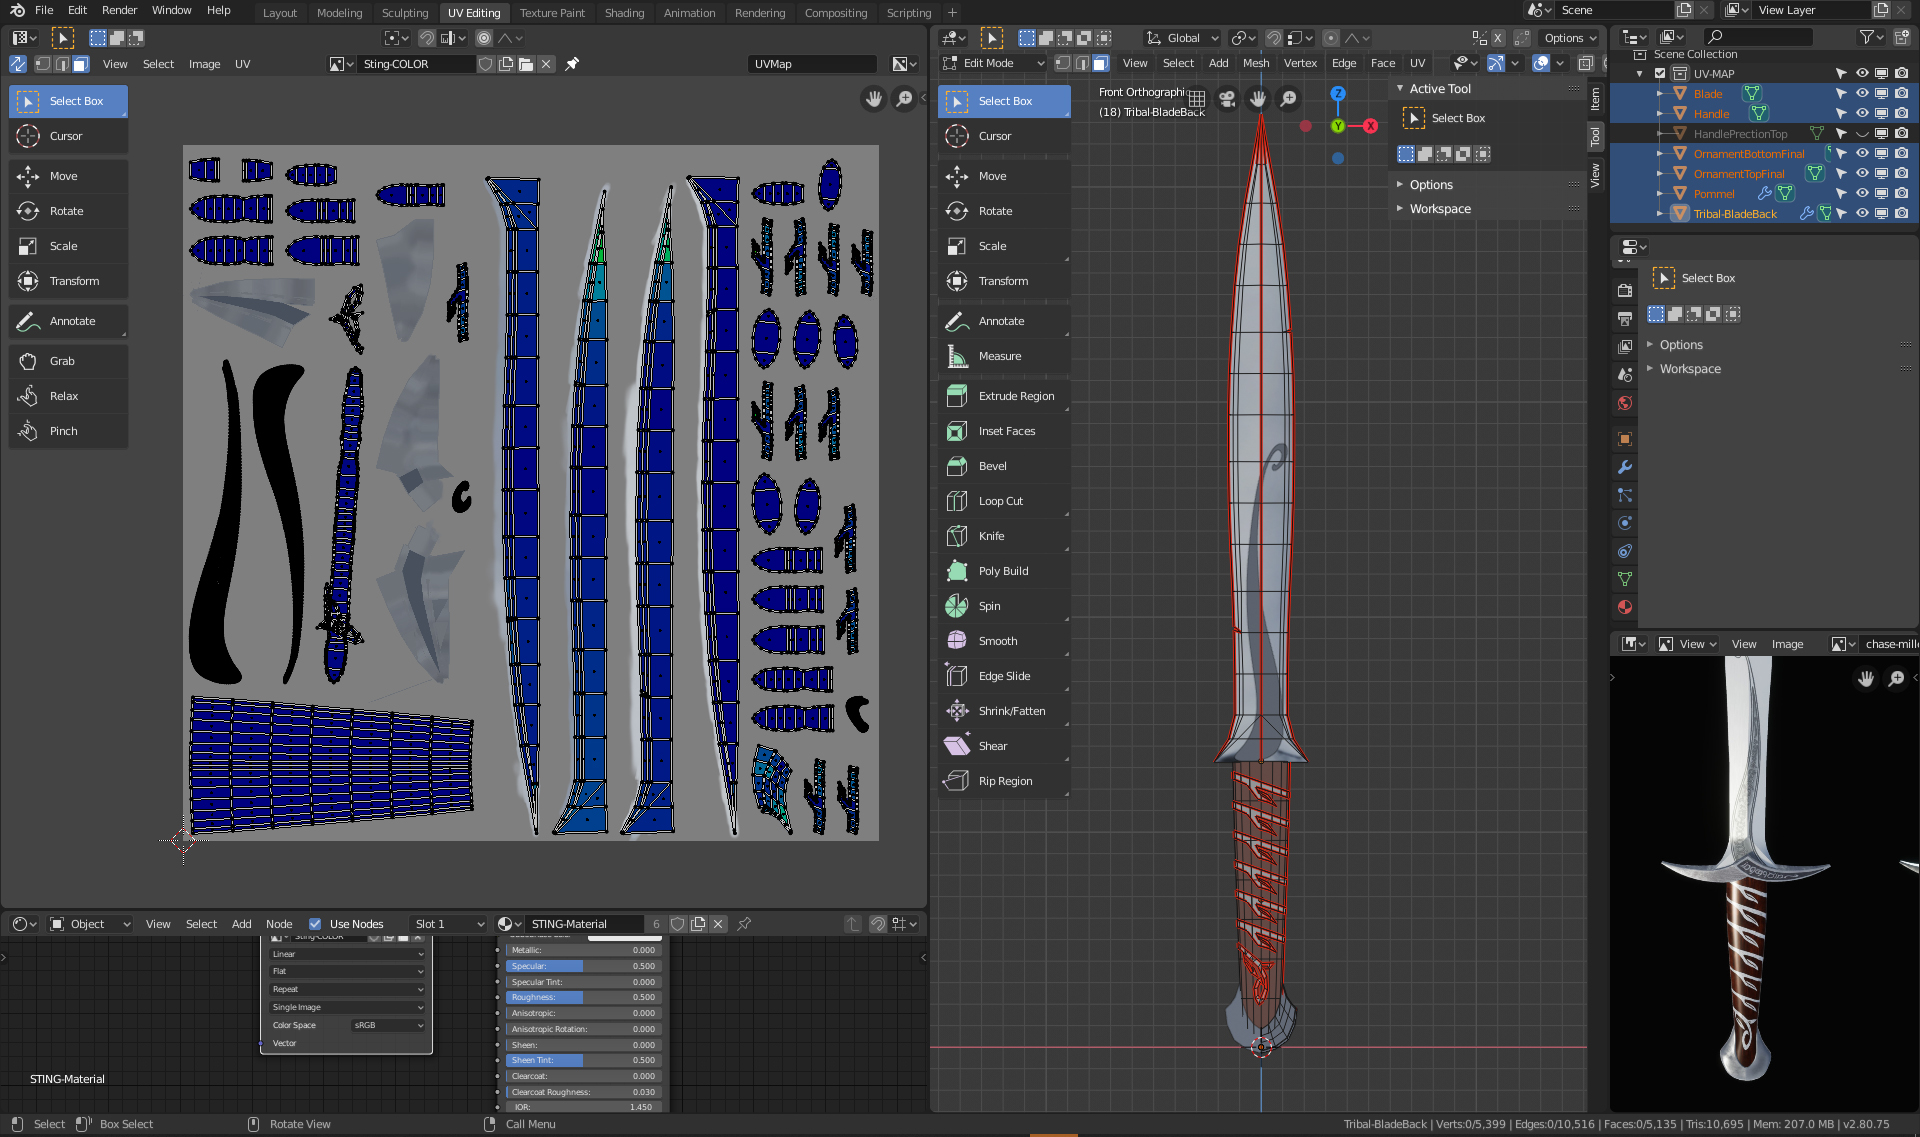
Task: Activate the Shrink/Fatten tool
Action: [x=1011, y=711]
